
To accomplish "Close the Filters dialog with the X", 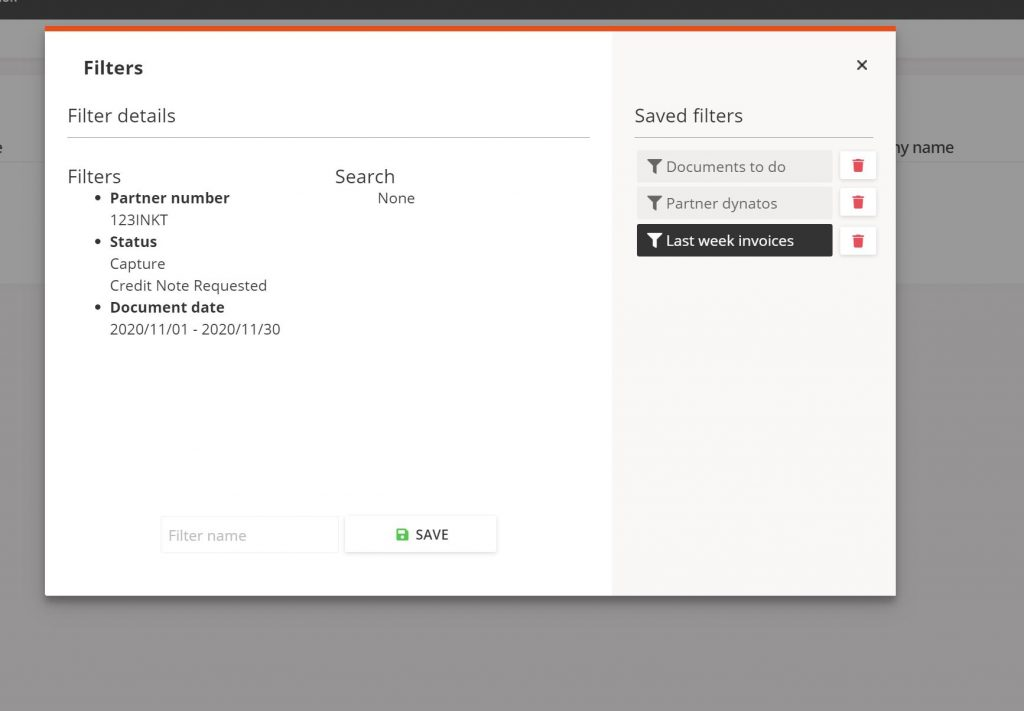I will click(x=861, y=65).
